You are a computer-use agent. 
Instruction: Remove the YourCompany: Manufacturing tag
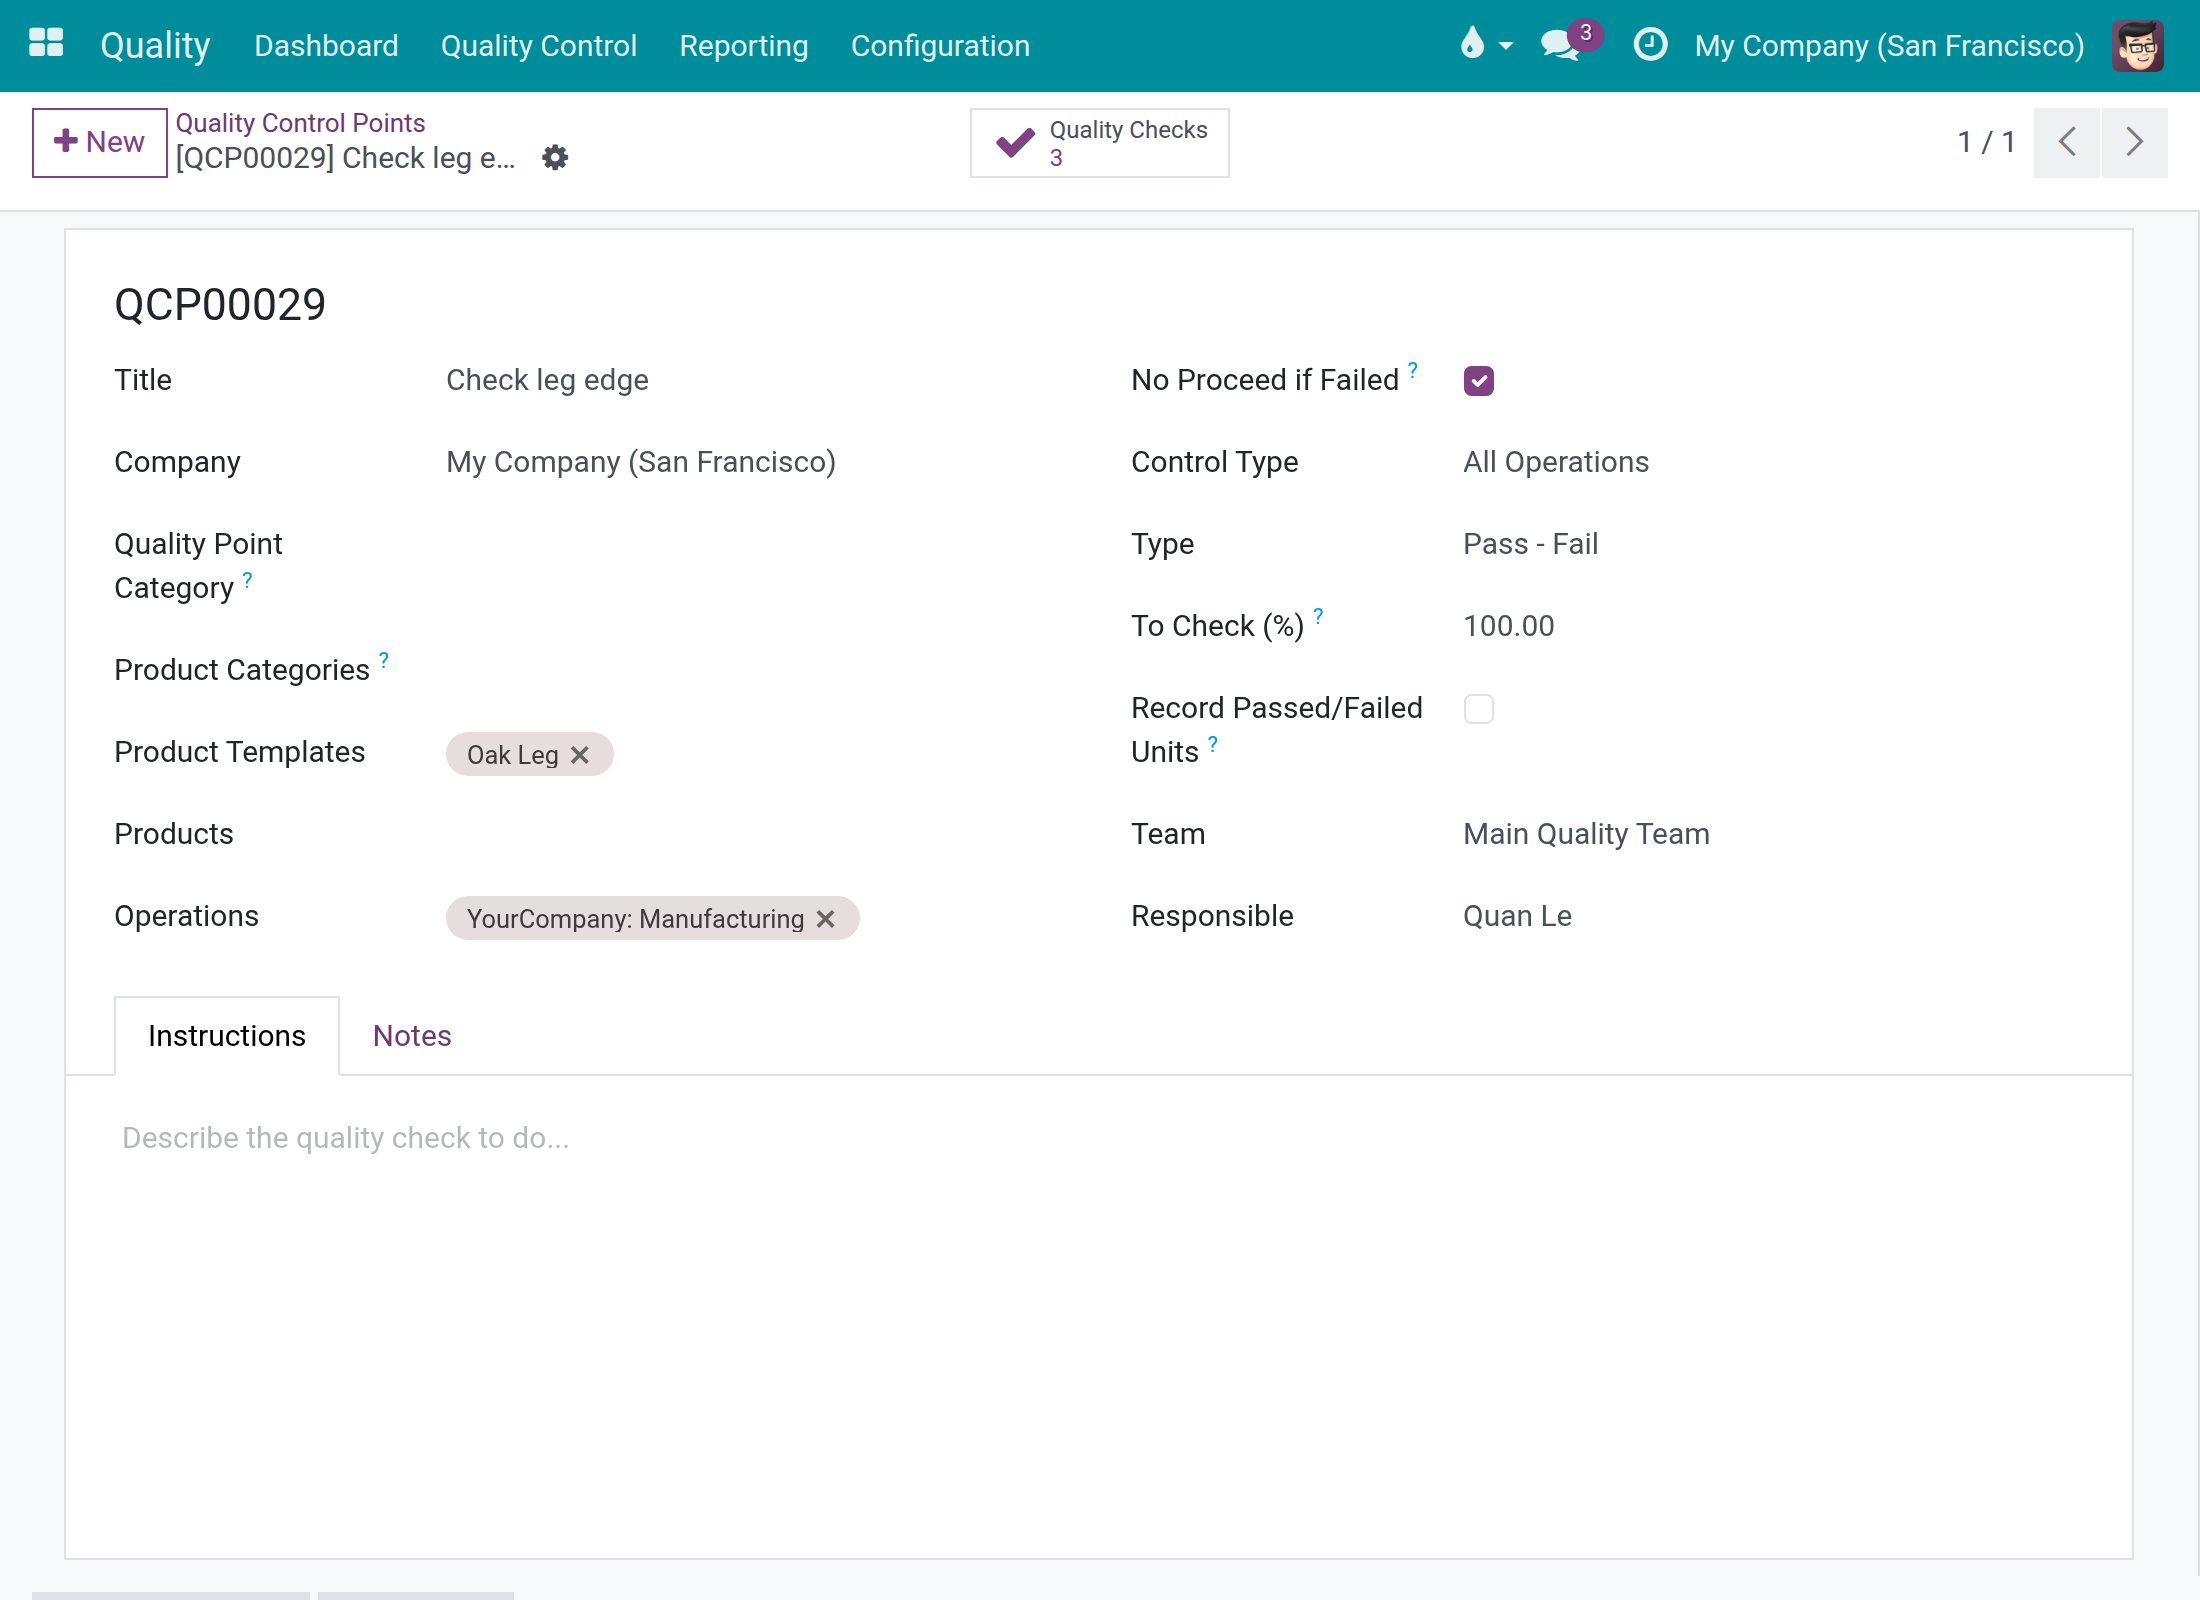(x=826, y=919)
